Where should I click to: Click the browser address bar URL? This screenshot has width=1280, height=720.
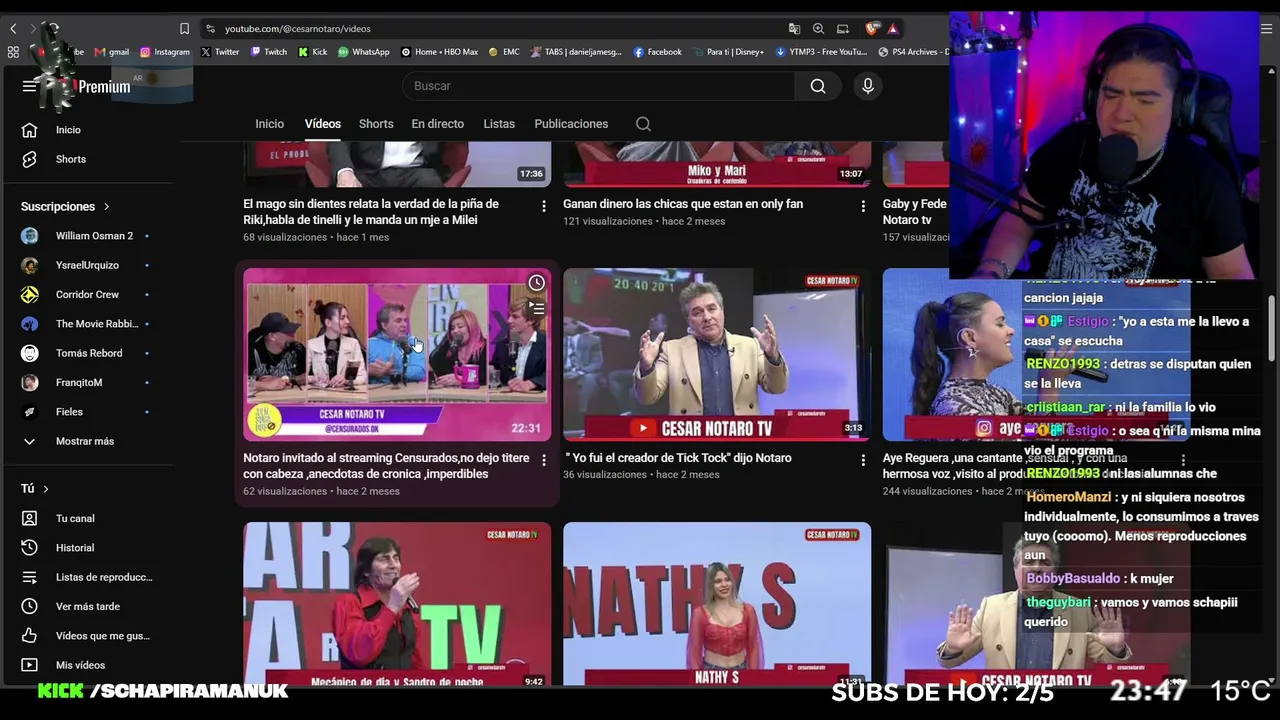298,29
